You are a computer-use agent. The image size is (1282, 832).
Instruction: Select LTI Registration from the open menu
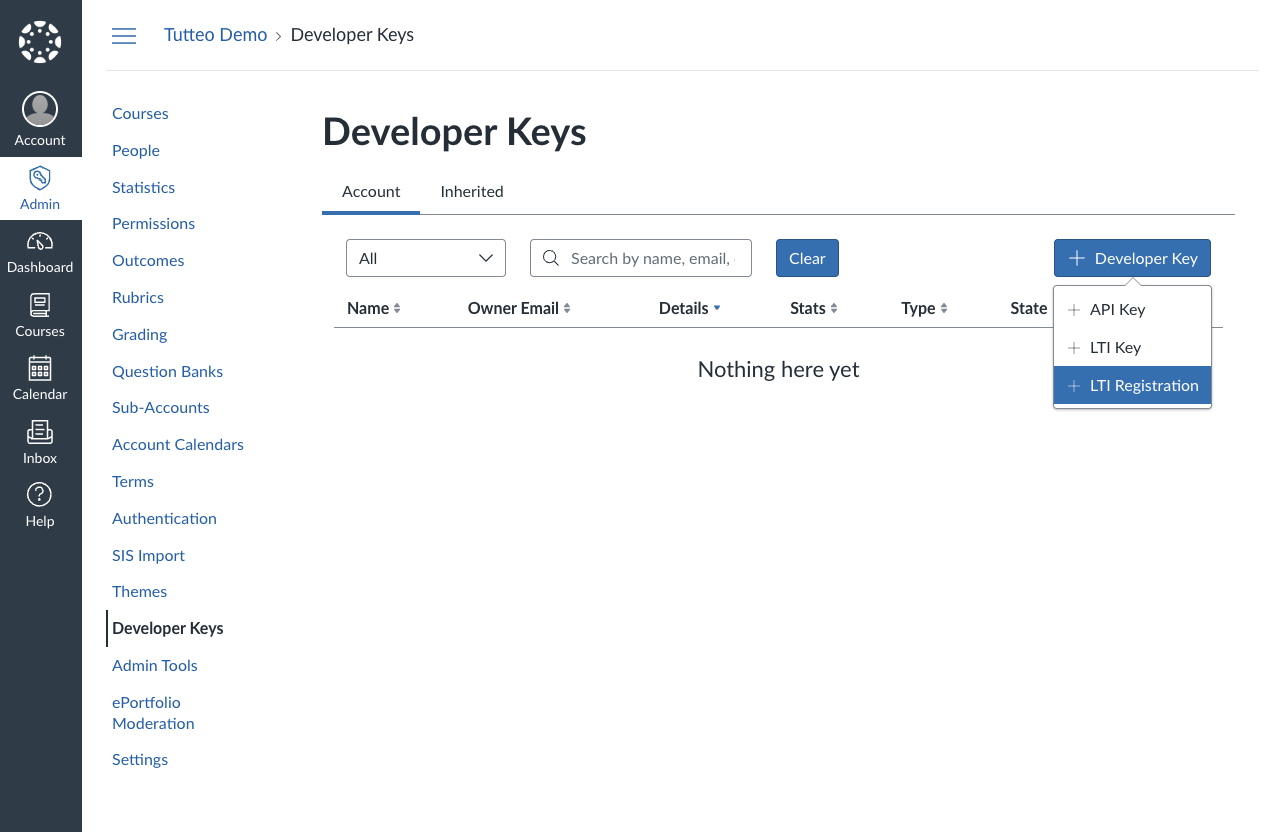point(1132,385)
